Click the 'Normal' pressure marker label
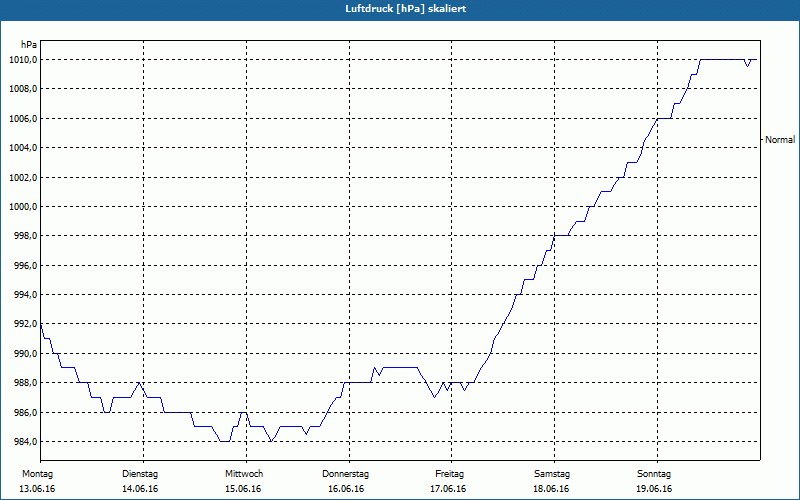Screen dimensions: 800x500 pyautogui.click(x=780, y=140)
